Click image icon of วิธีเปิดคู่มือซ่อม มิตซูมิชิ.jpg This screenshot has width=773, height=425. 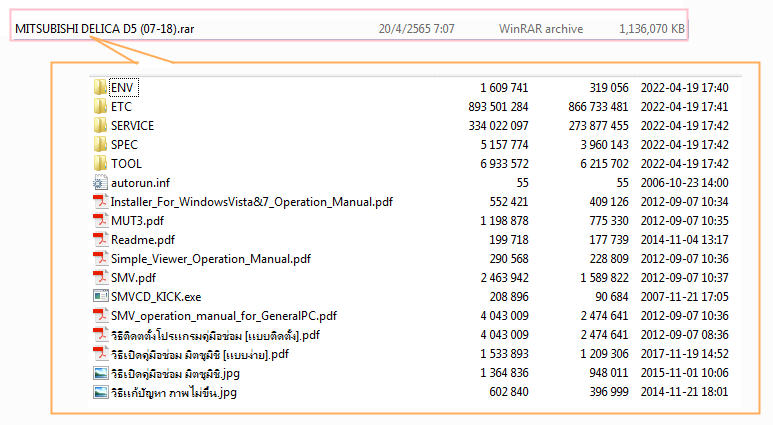[x=100, y=373]
